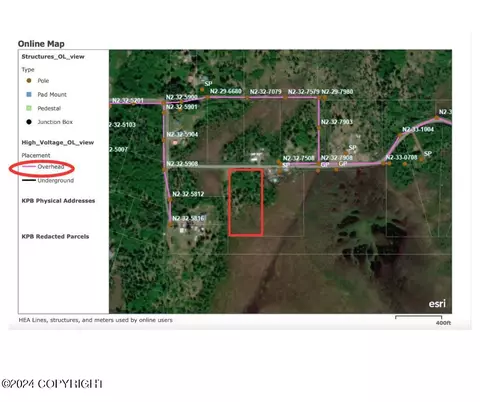Click map label N2-32-5904

182,134
